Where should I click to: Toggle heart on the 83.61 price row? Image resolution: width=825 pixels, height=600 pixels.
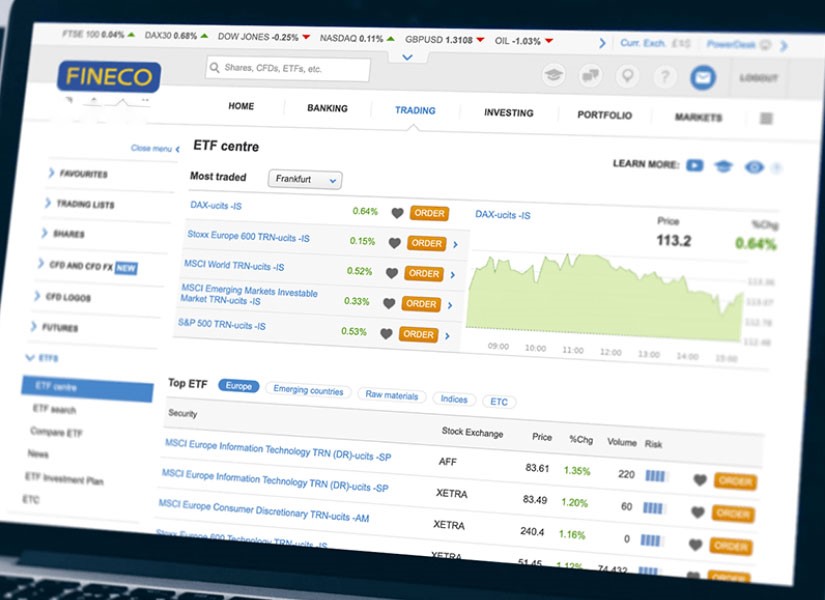point(700,479)
